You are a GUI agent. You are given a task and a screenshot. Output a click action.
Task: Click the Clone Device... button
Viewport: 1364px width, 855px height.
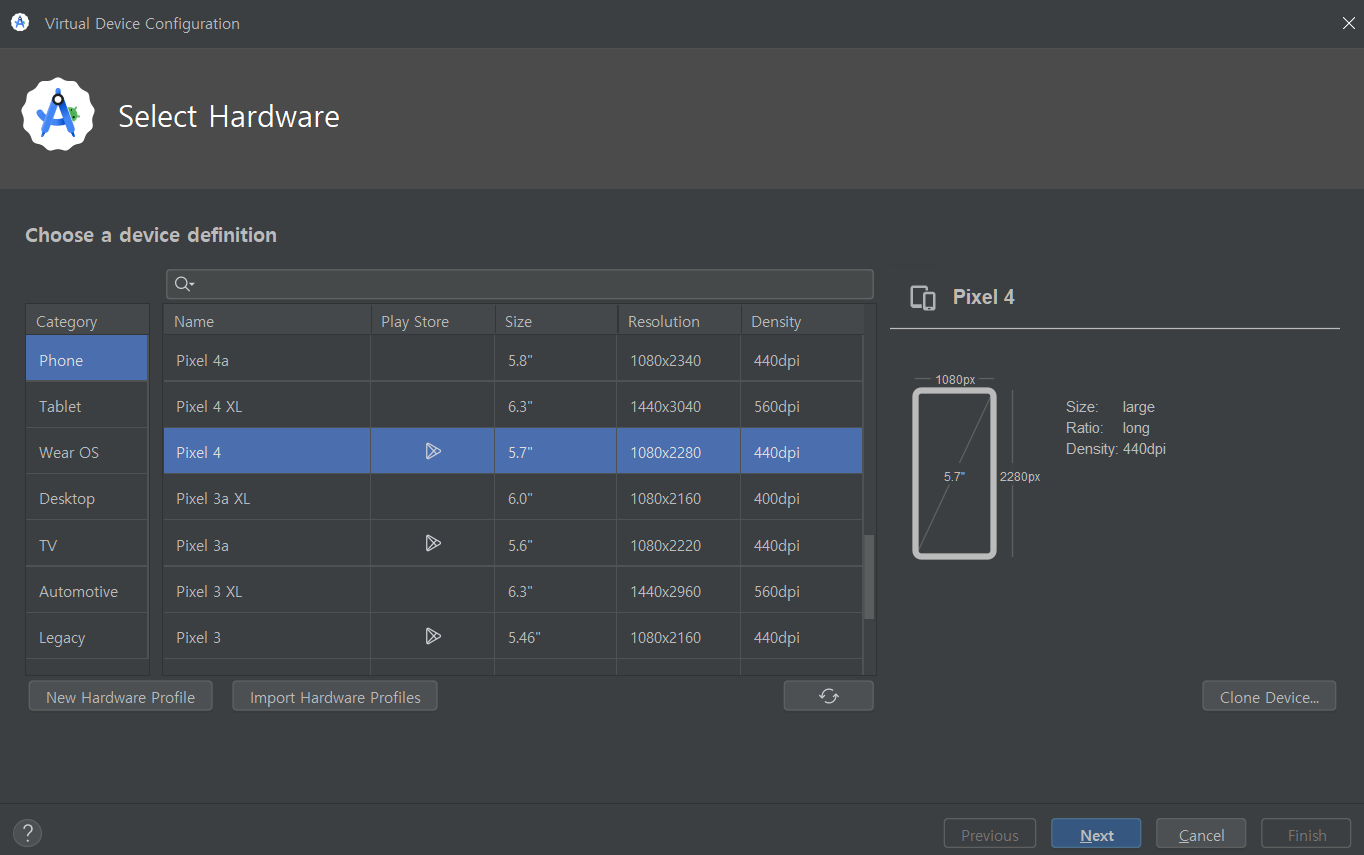(x=1269, y=697)
